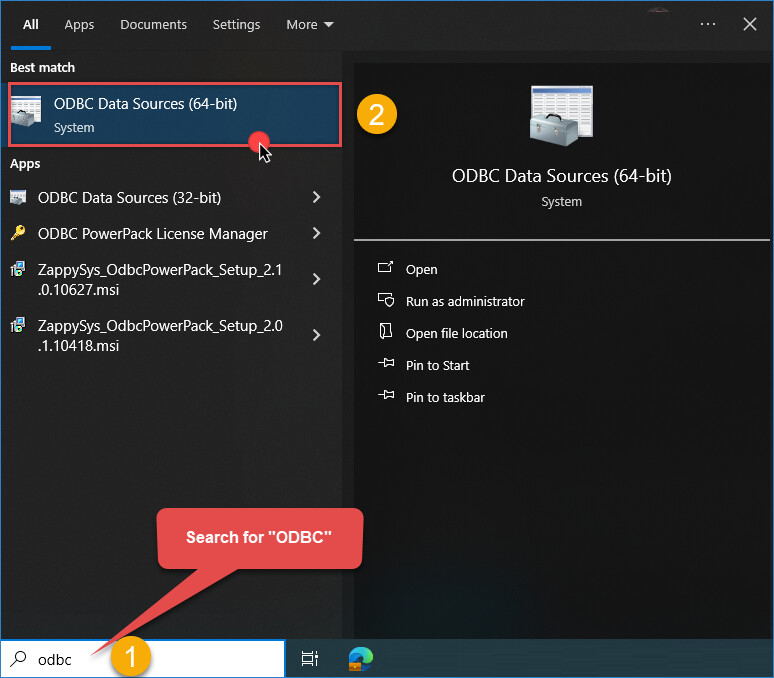Screen dimensions: 774x678
Task: Click the ODBC 32-bit app icon
Action: tap(18, 197)
